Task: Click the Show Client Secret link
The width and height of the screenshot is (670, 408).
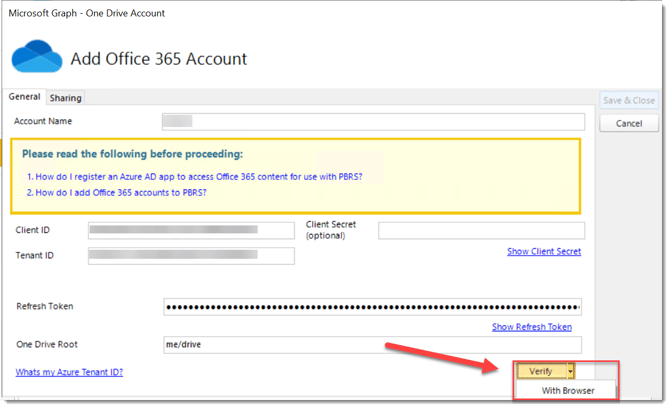Action: 543,251
